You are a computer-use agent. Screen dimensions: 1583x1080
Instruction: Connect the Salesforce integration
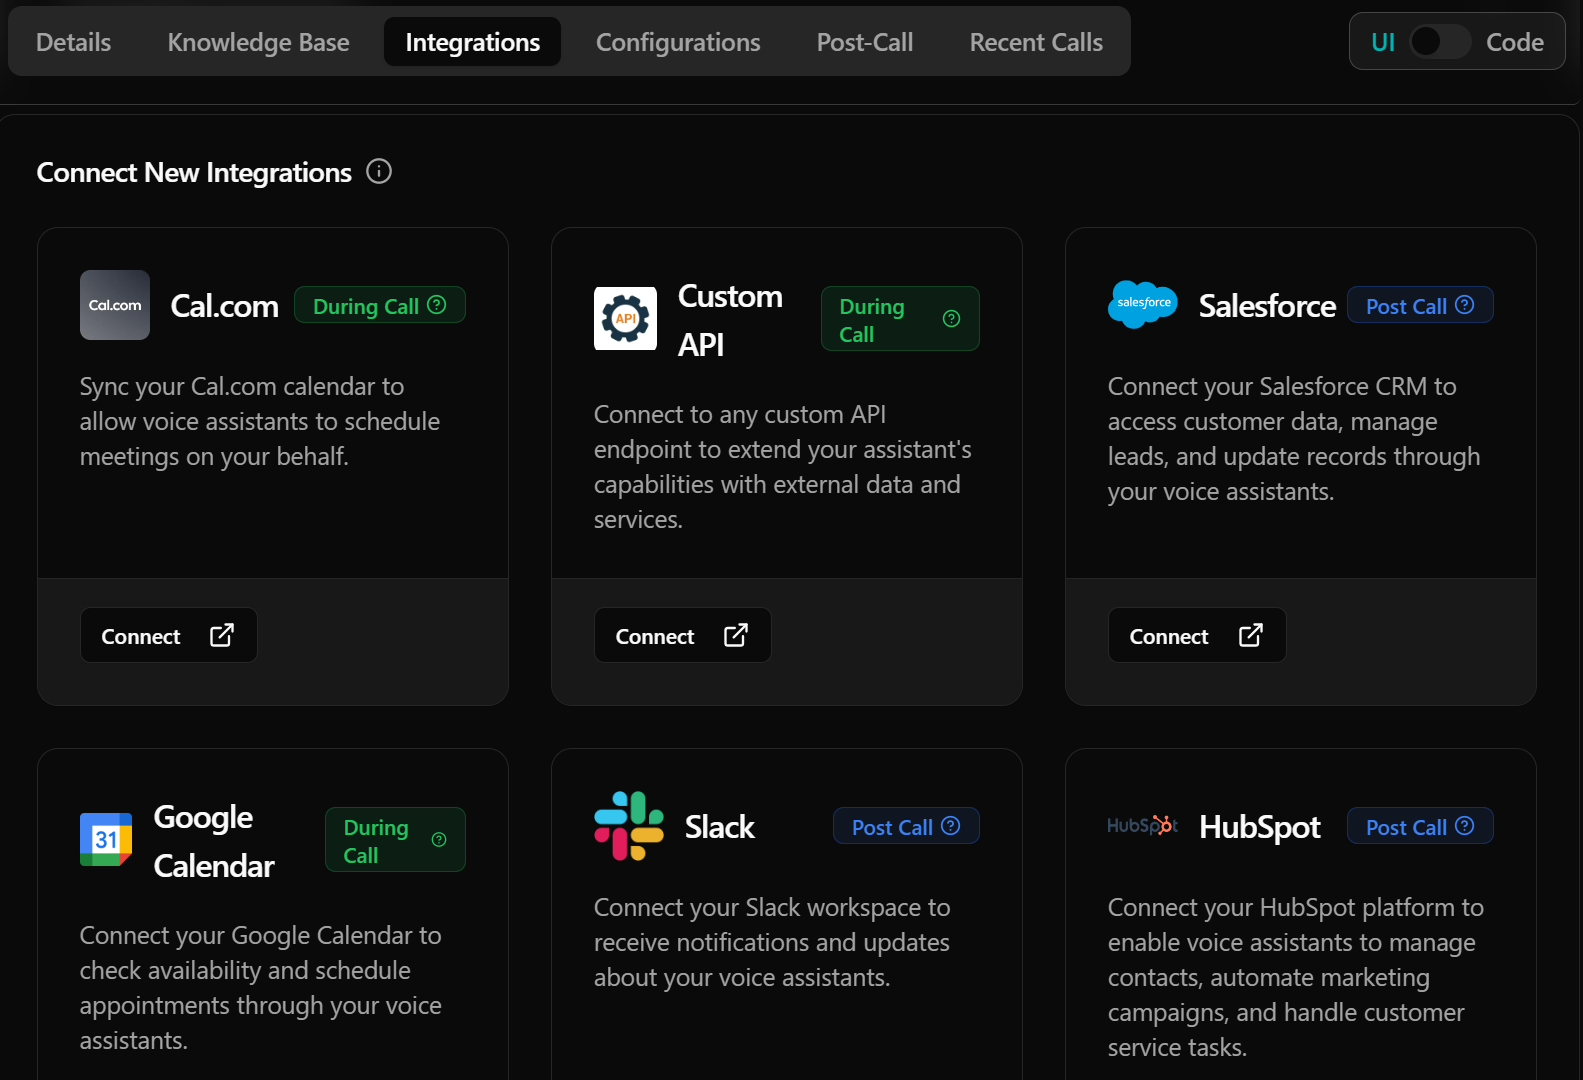(x=1196, y=636)
